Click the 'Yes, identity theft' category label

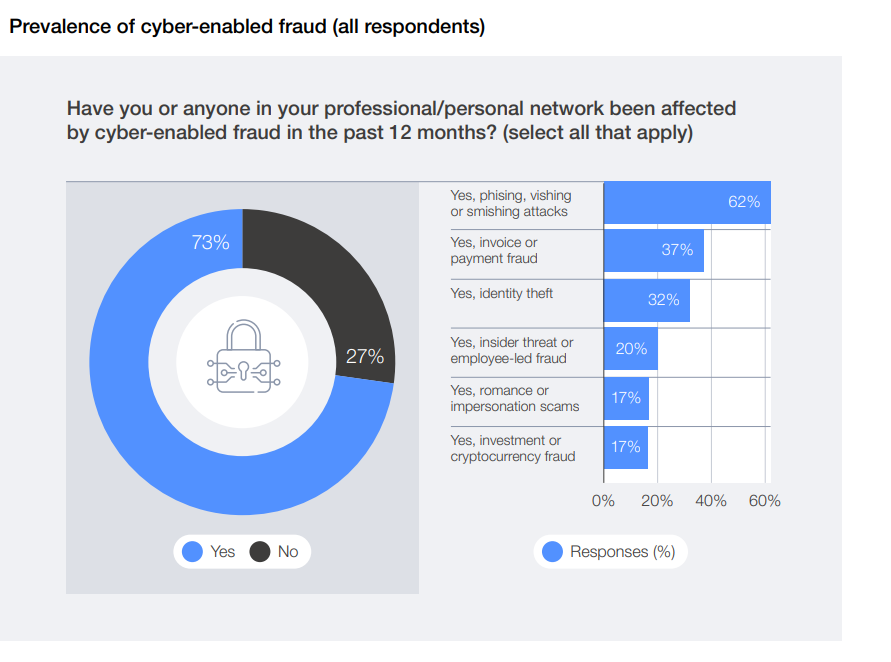pos(501,293)
